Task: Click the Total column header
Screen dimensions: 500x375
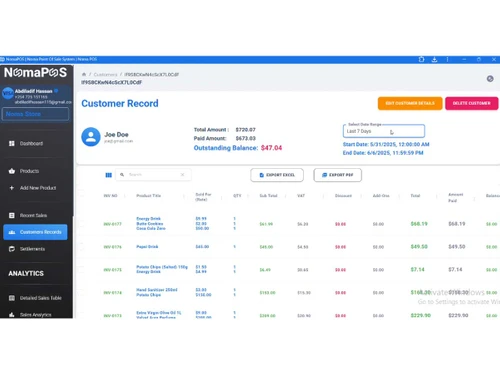Action: point(415,196)
